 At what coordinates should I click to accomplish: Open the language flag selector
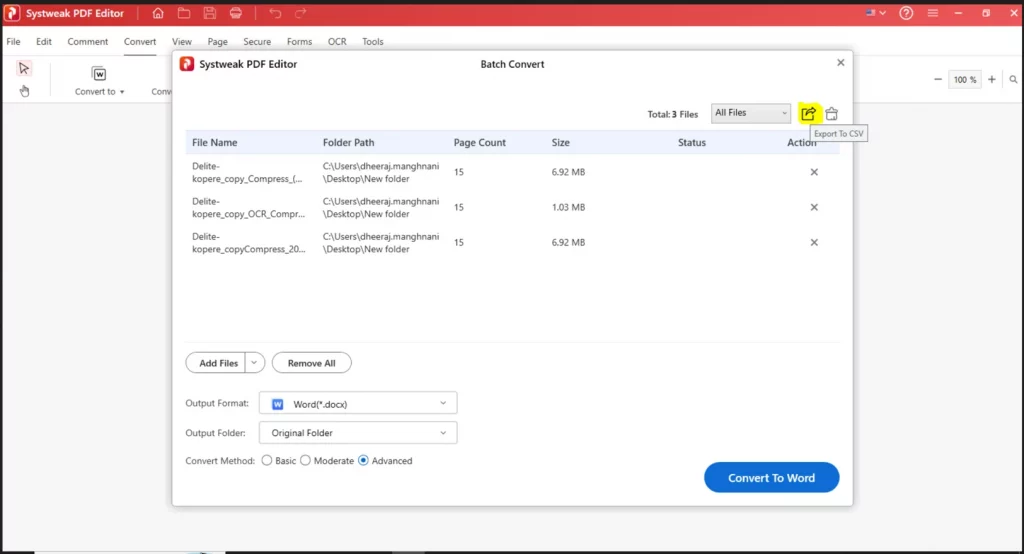(x=875, y=13)
